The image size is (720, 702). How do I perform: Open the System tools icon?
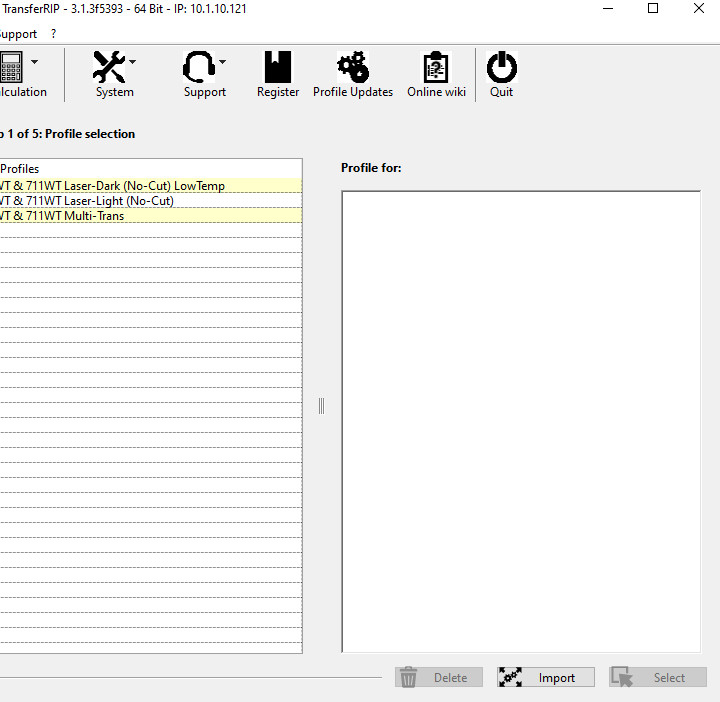(x=109, y=67)
